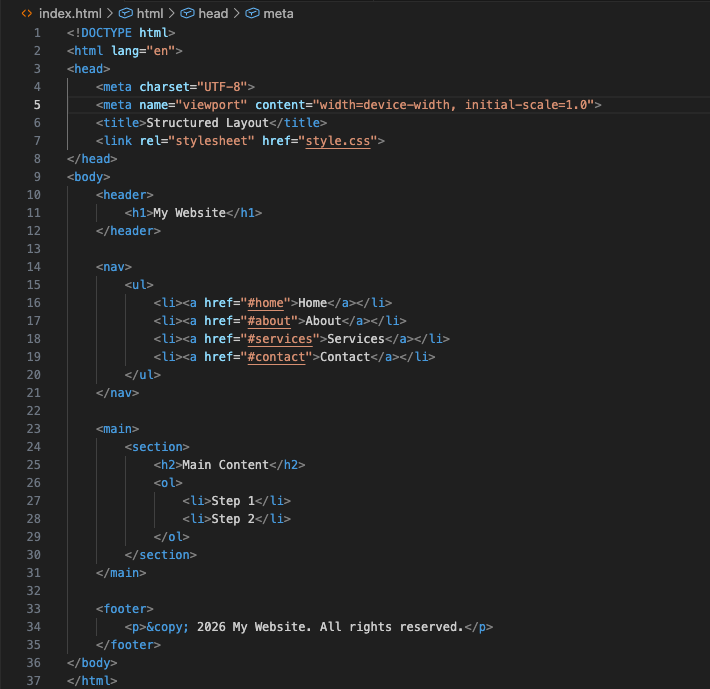Click the Step 2 list item text
The image size is (710, 689).
tap(233, 519)
